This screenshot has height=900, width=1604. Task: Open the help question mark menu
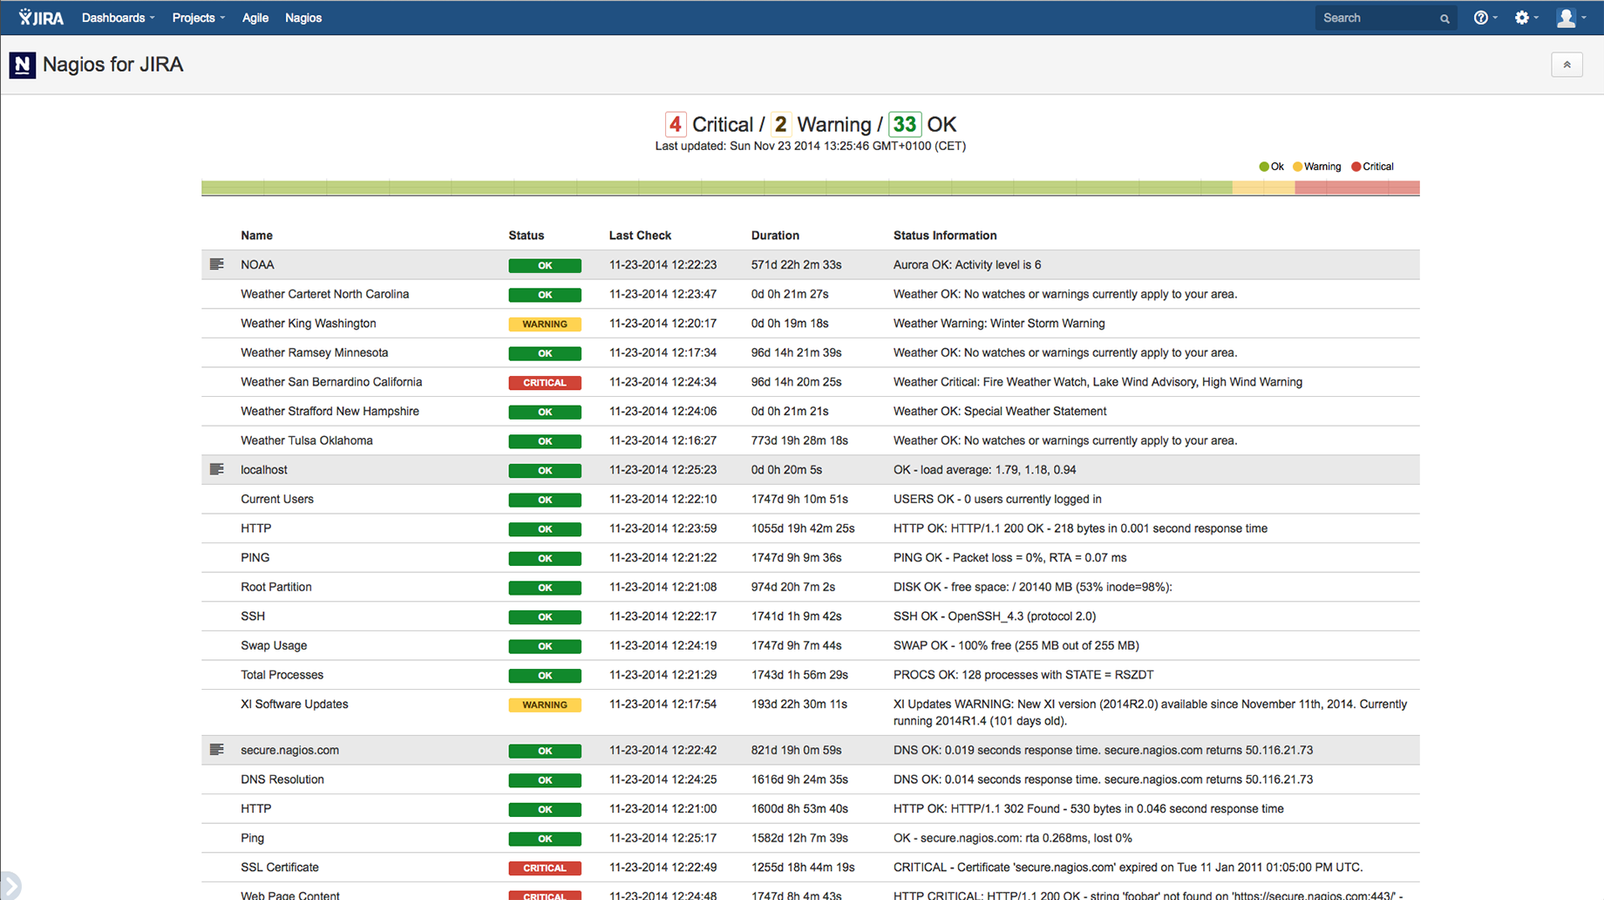click(1485, 18)
